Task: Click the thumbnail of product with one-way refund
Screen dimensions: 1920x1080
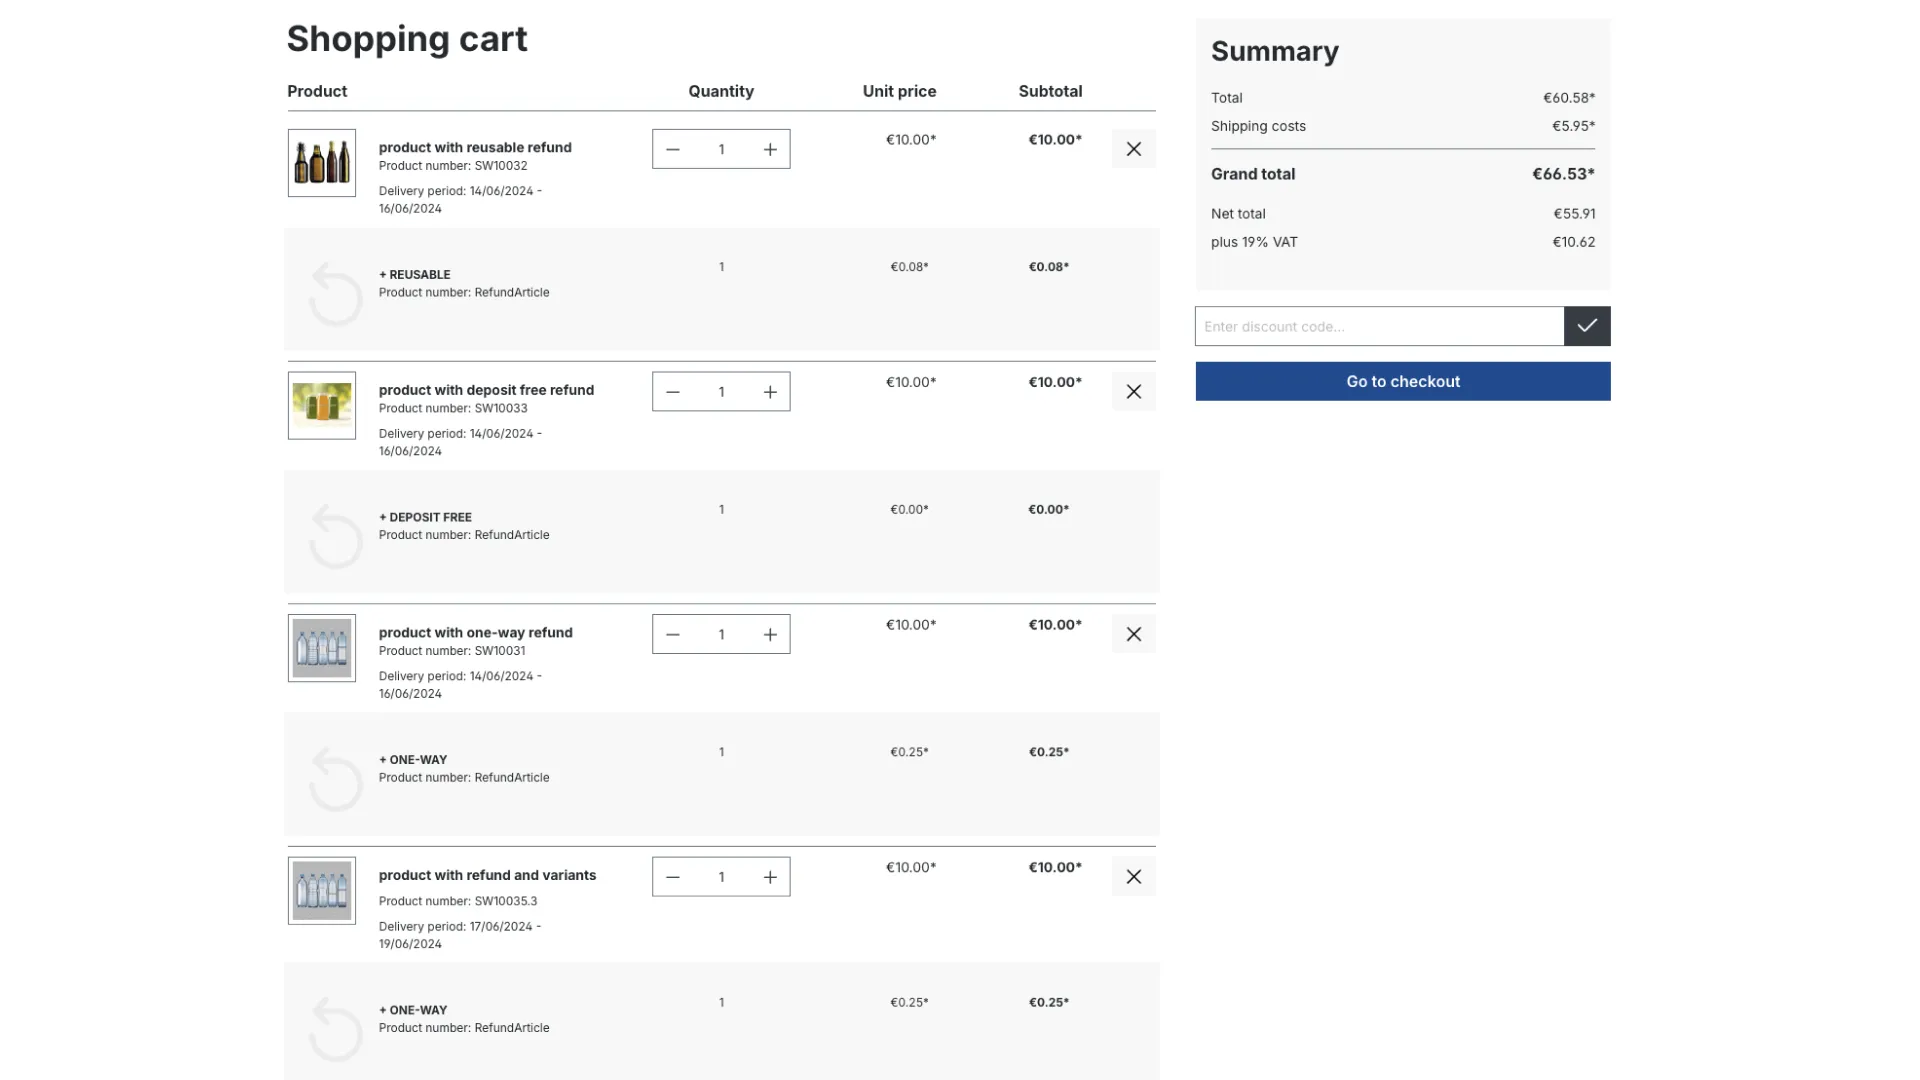Action: 321,648
